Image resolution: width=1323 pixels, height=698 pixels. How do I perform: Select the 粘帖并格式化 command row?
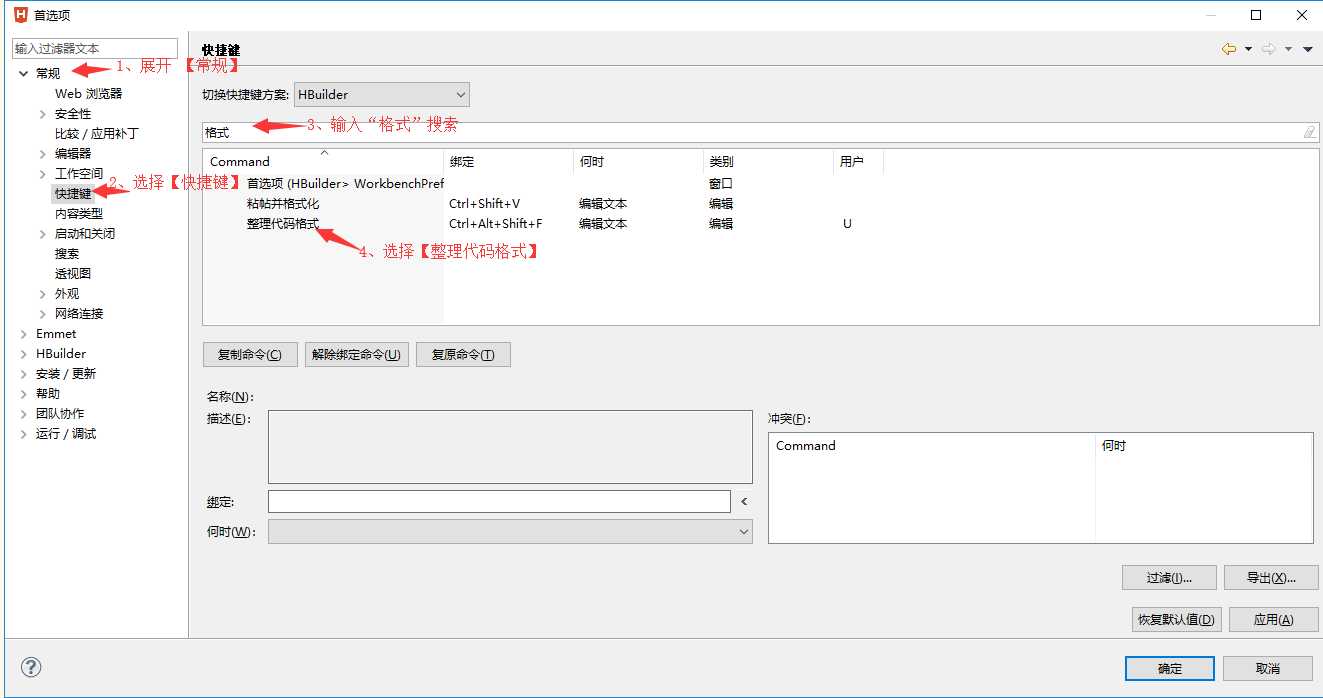(283, 204)
